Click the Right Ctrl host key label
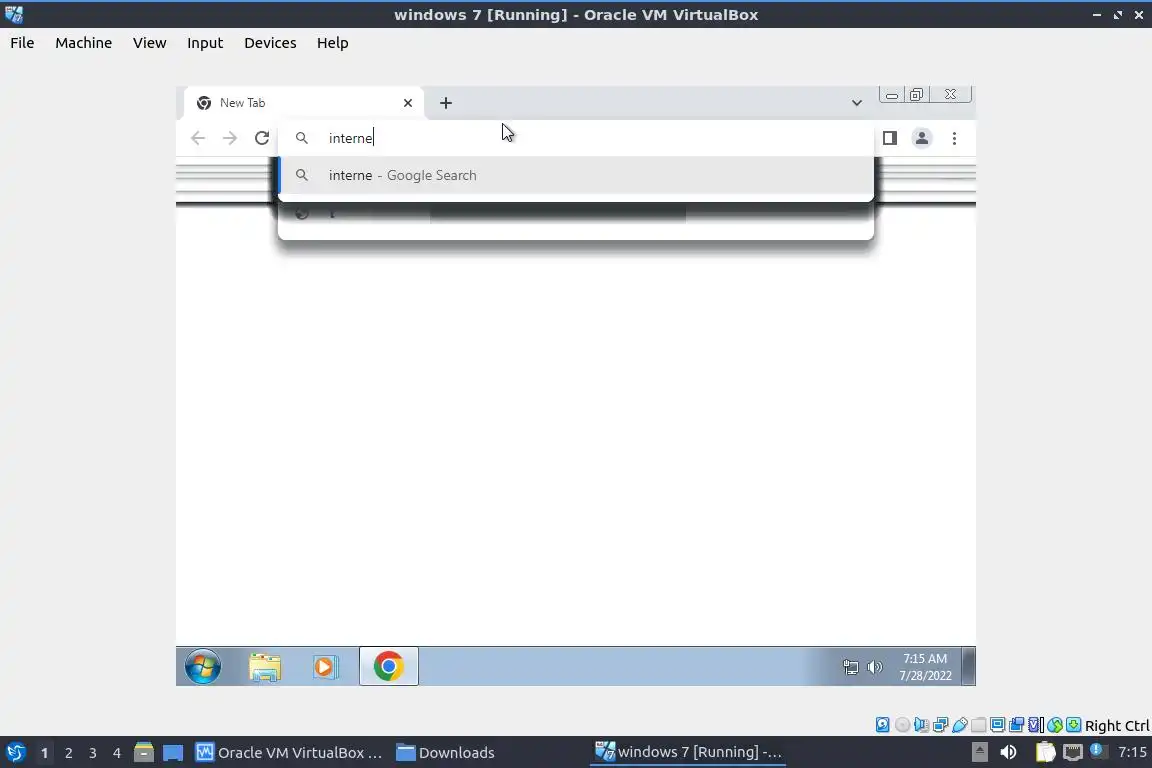 click(1117, 725)
